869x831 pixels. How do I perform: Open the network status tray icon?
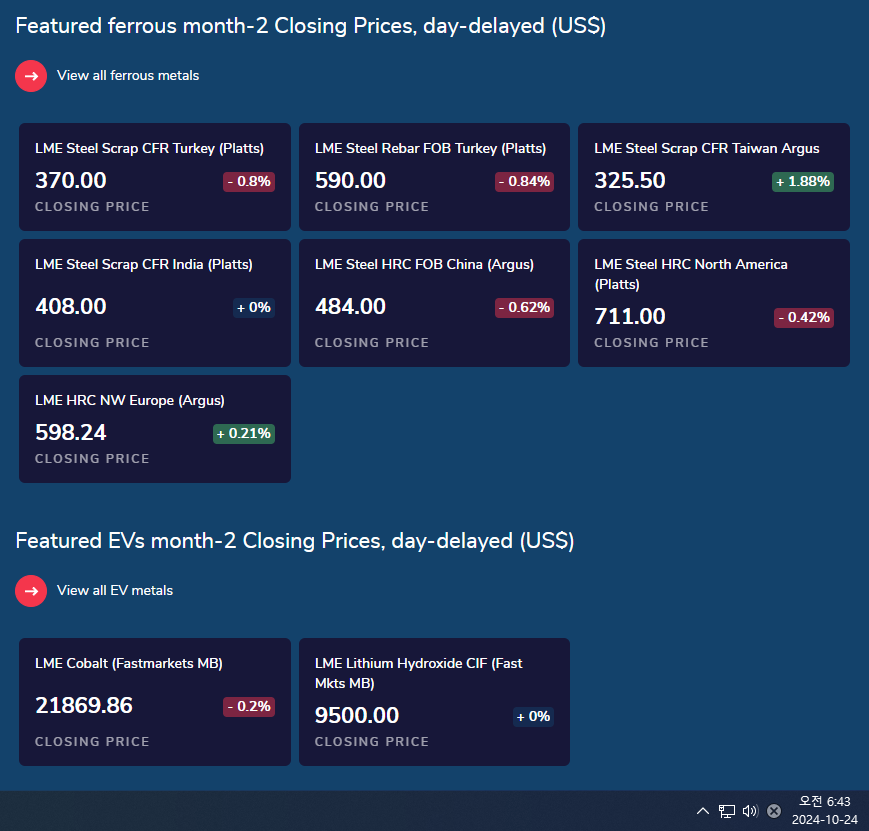(727, 811)
